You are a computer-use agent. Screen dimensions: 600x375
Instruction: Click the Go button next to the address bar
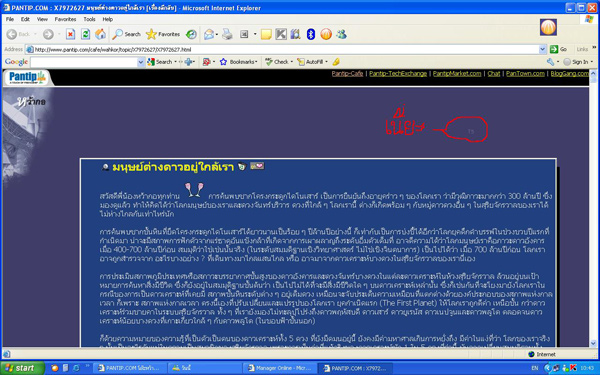point(558,49)
